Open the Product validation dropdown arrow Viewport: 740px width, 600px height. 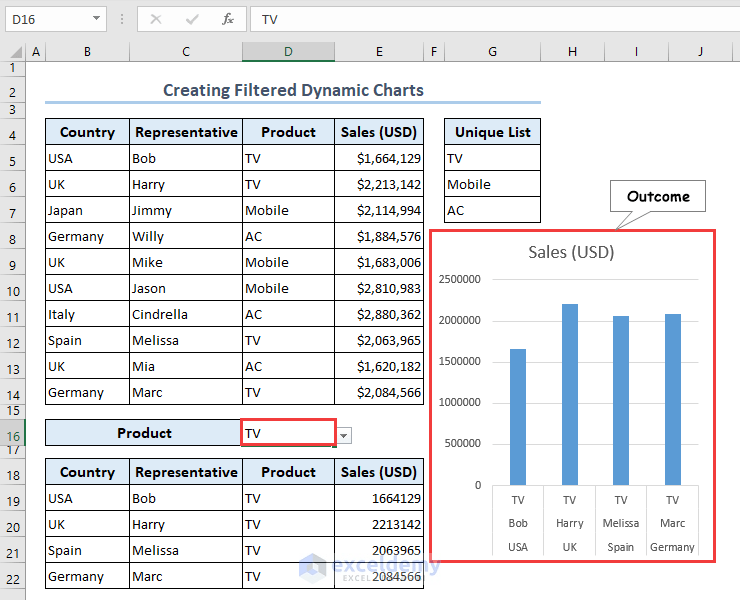click(344, 434)
